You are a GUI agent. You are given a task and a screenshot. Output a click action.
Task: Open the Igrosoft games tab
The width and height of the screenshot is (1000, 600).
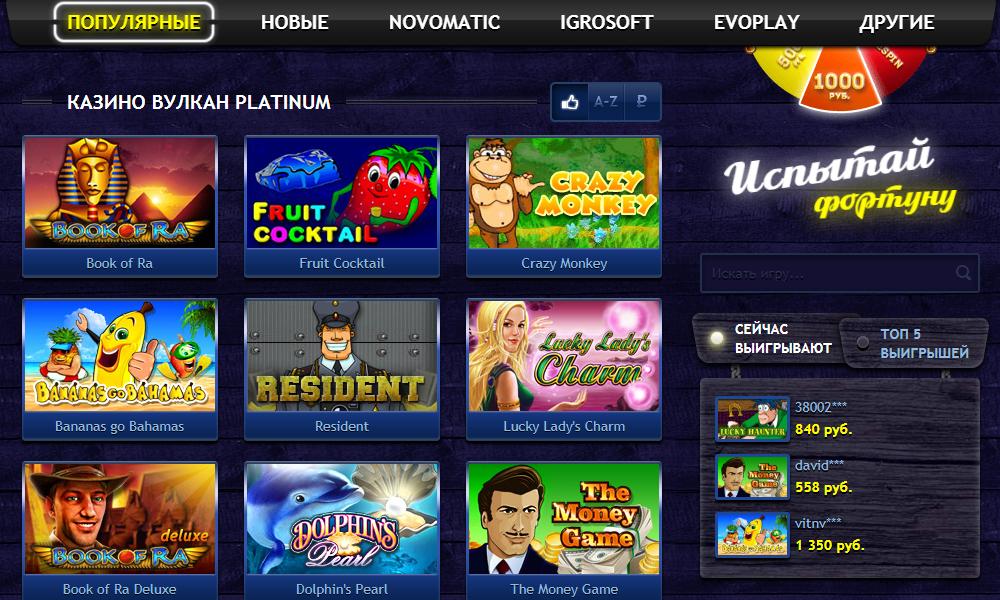pos(607,22)
